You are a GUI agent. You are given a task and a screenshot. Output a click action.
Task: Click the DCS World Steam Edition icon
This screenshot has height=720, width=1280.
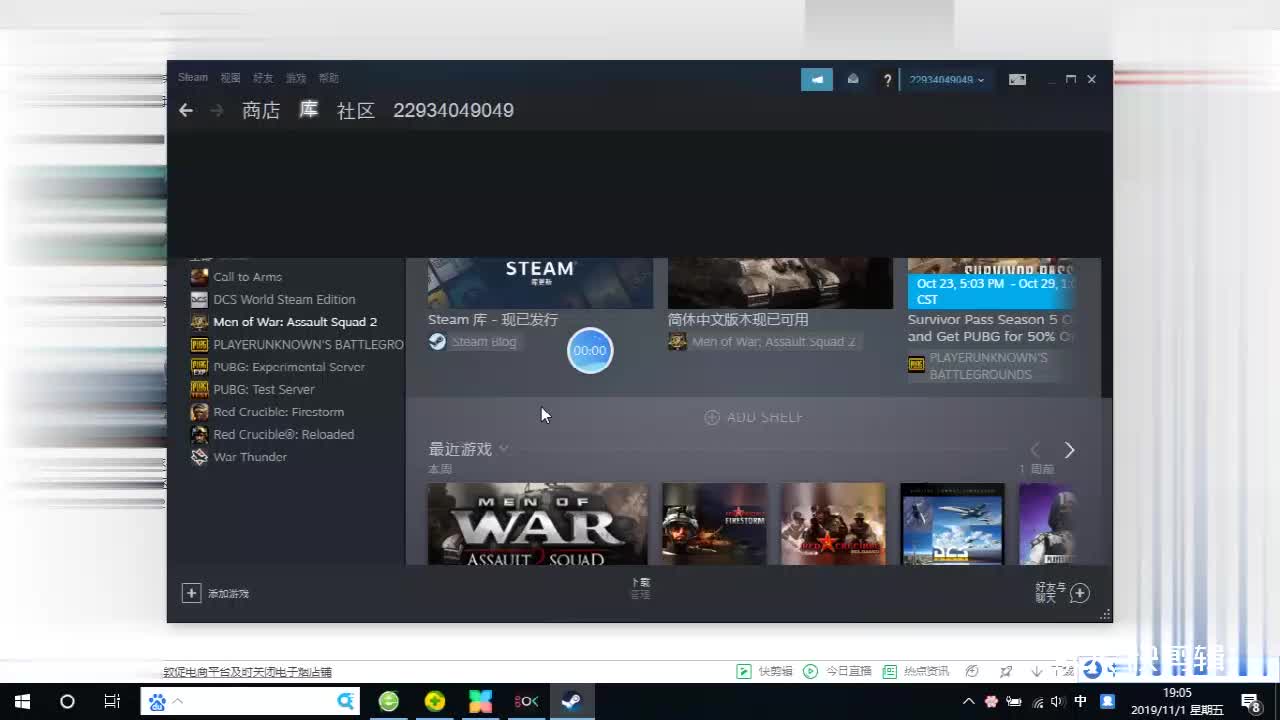pos(199,299)
